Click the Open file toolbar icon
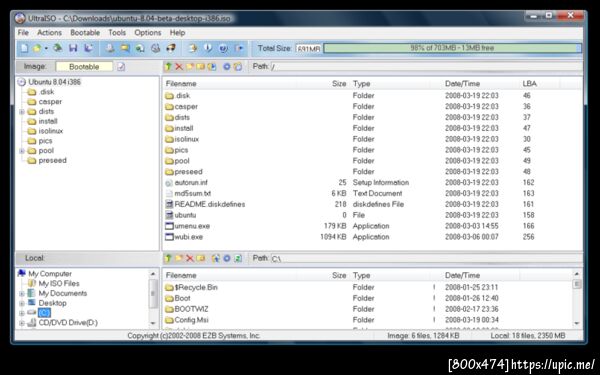The height and width of the screenshot is (375, 600). tap(37, 48)
